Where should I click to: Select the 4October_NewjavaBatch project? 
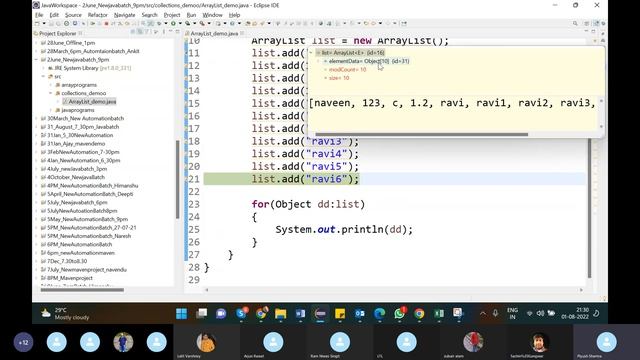coord(76,177)
